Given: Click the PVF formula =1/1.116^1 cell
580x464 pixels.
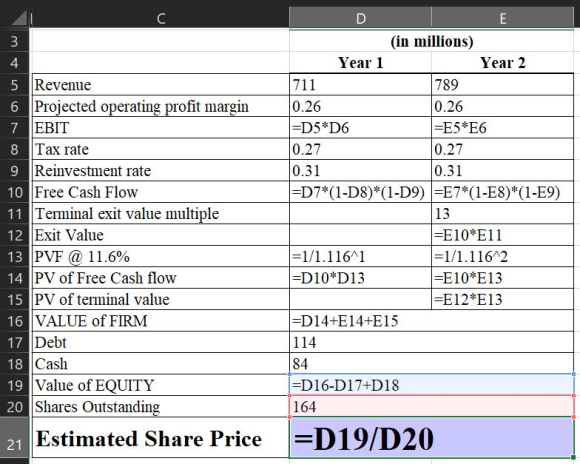Looking at the screenshot, I should click(360, 256).
